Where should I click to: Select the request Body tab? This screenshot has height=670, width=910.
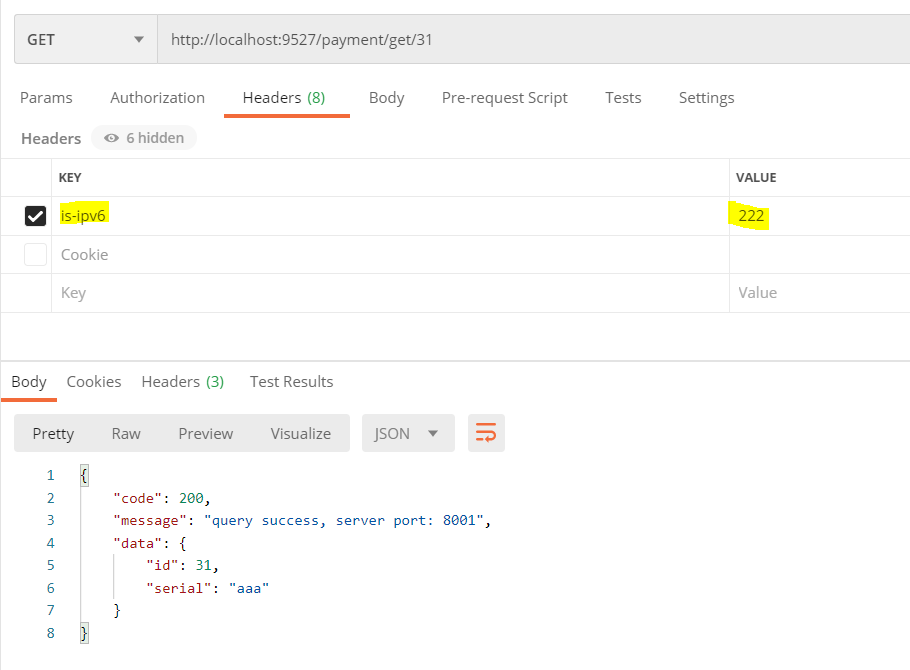pos(386,97)
